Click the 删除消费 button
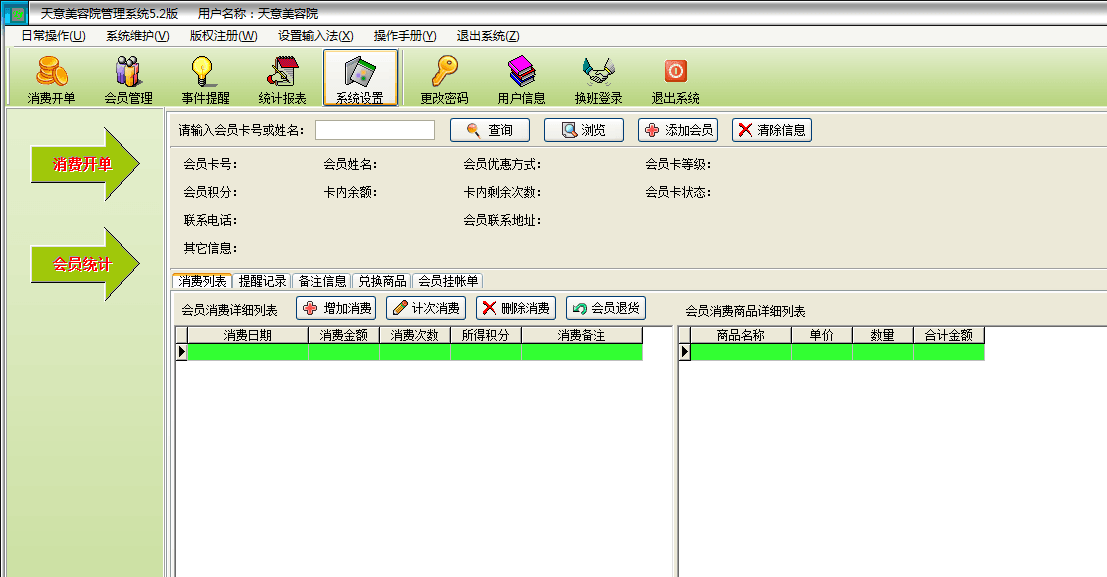This screenshot has height=577, width=1107. coord(516,308)
